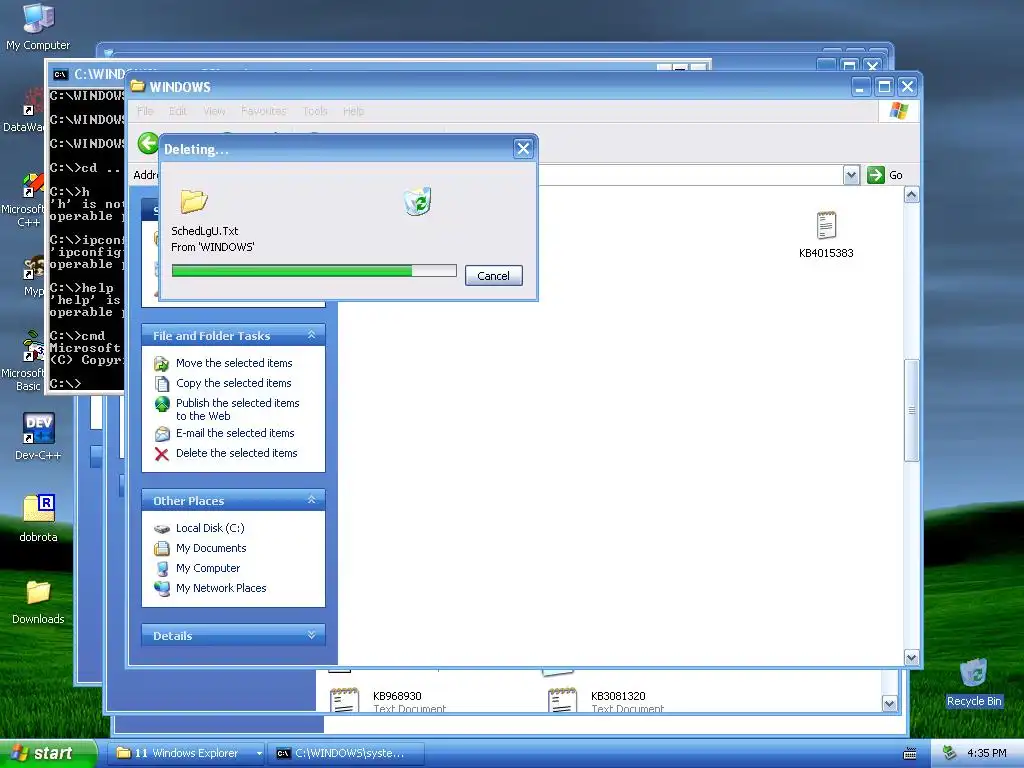Open the Favorites menu

pyautogui.click(x=263, y=111)
